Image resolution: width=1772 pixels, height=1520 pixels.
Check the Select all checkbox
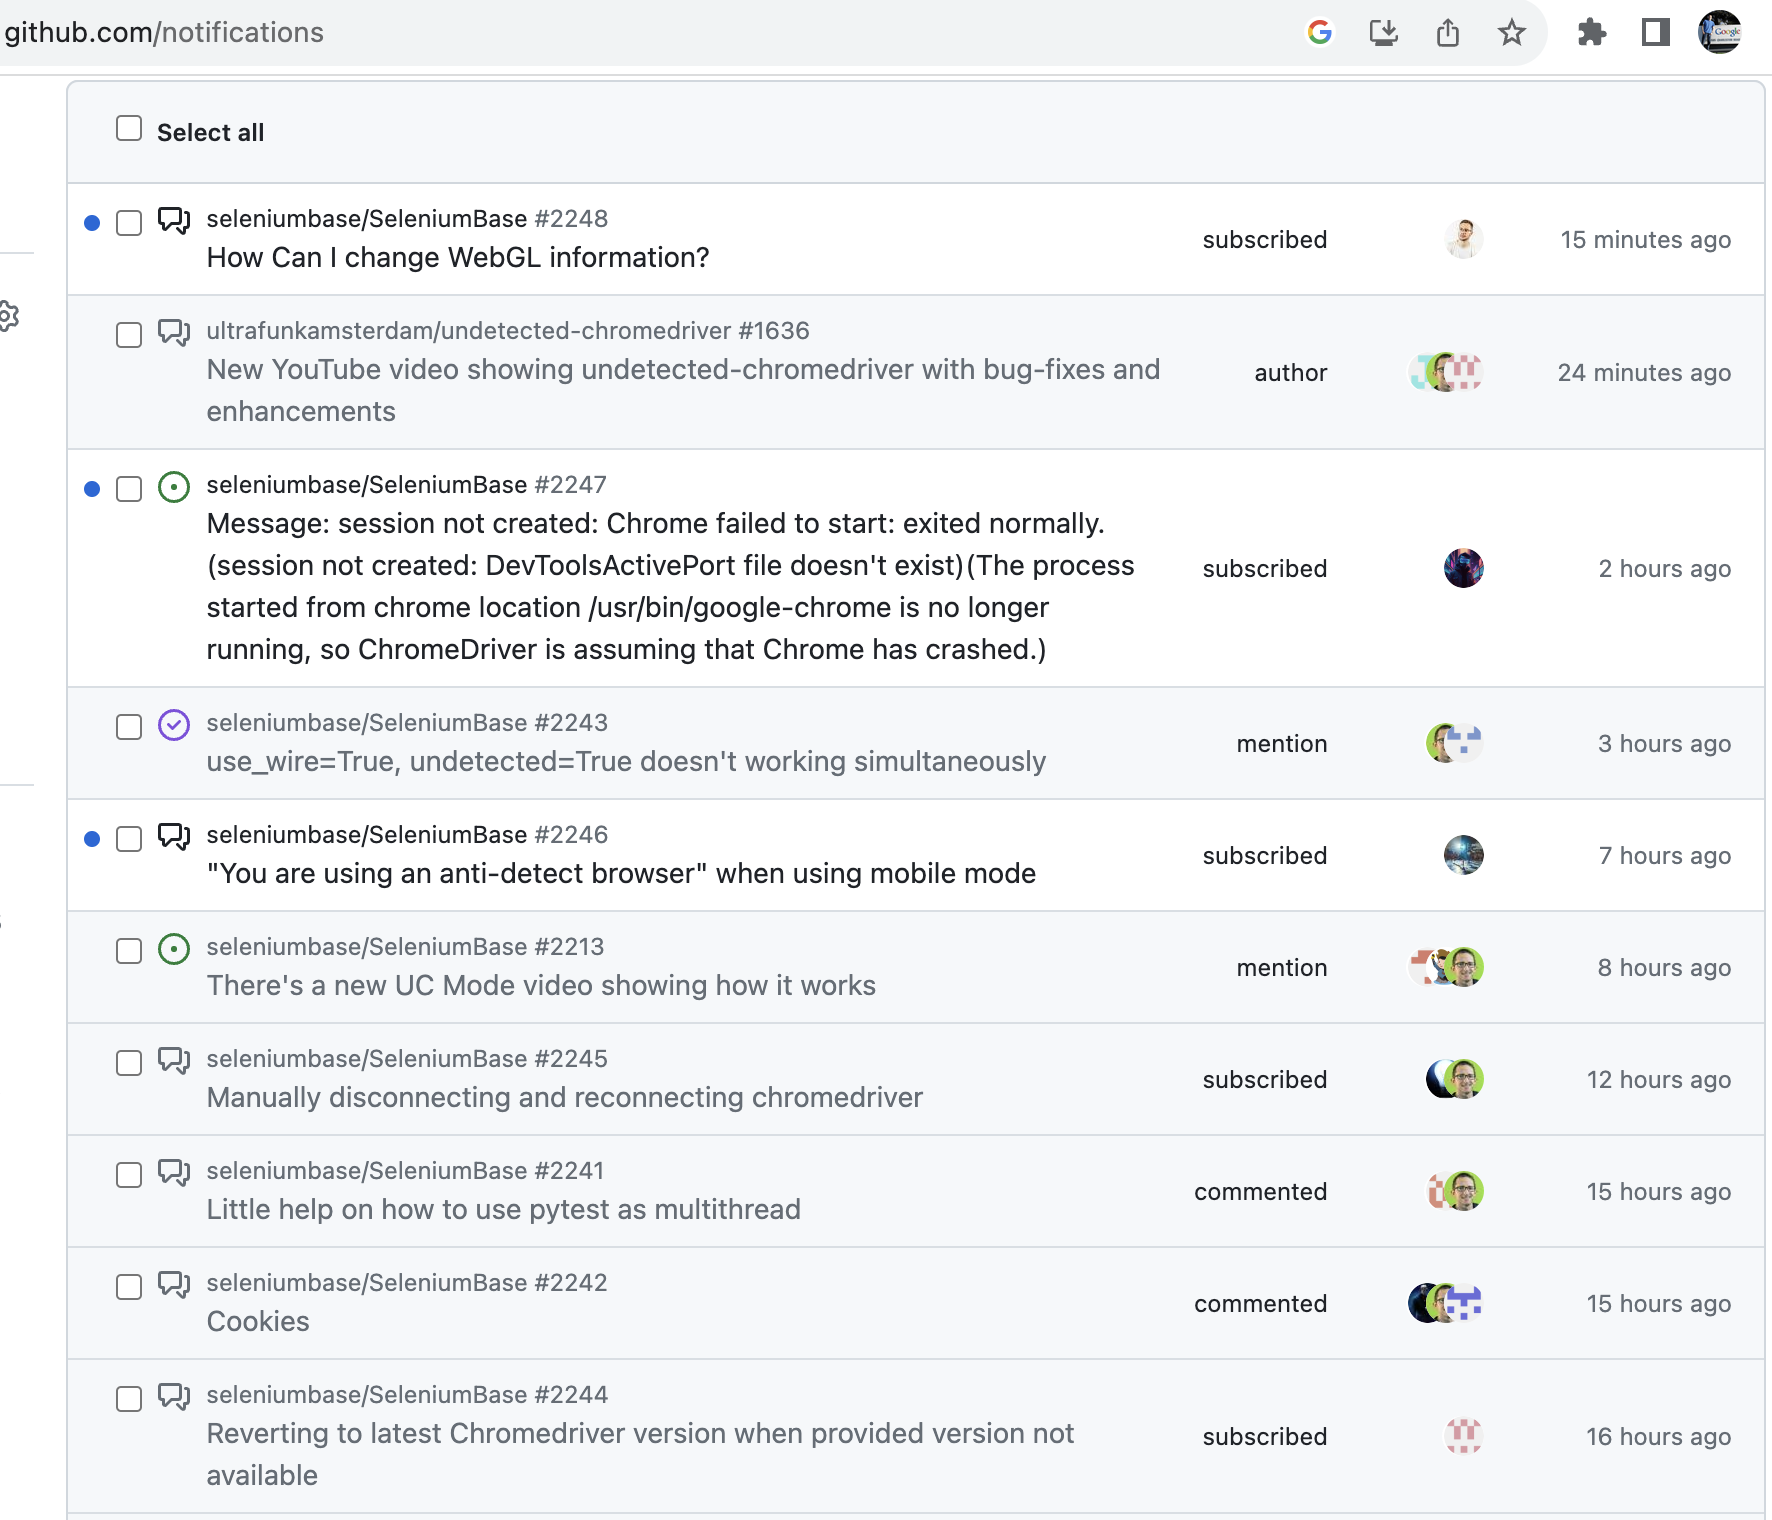pos(129,128)
